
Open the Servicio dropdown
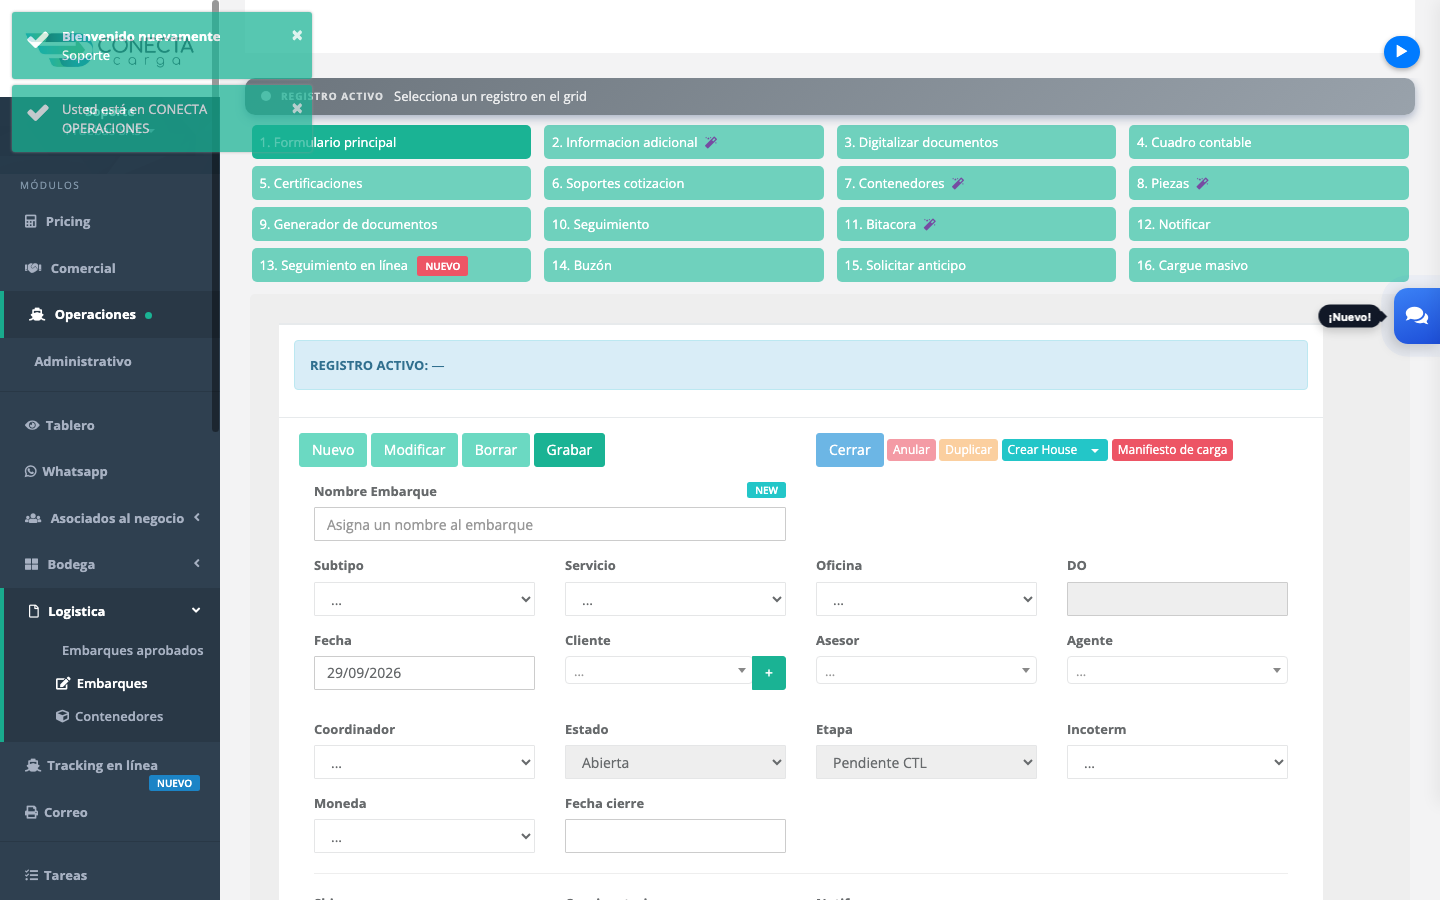(675, 599)
